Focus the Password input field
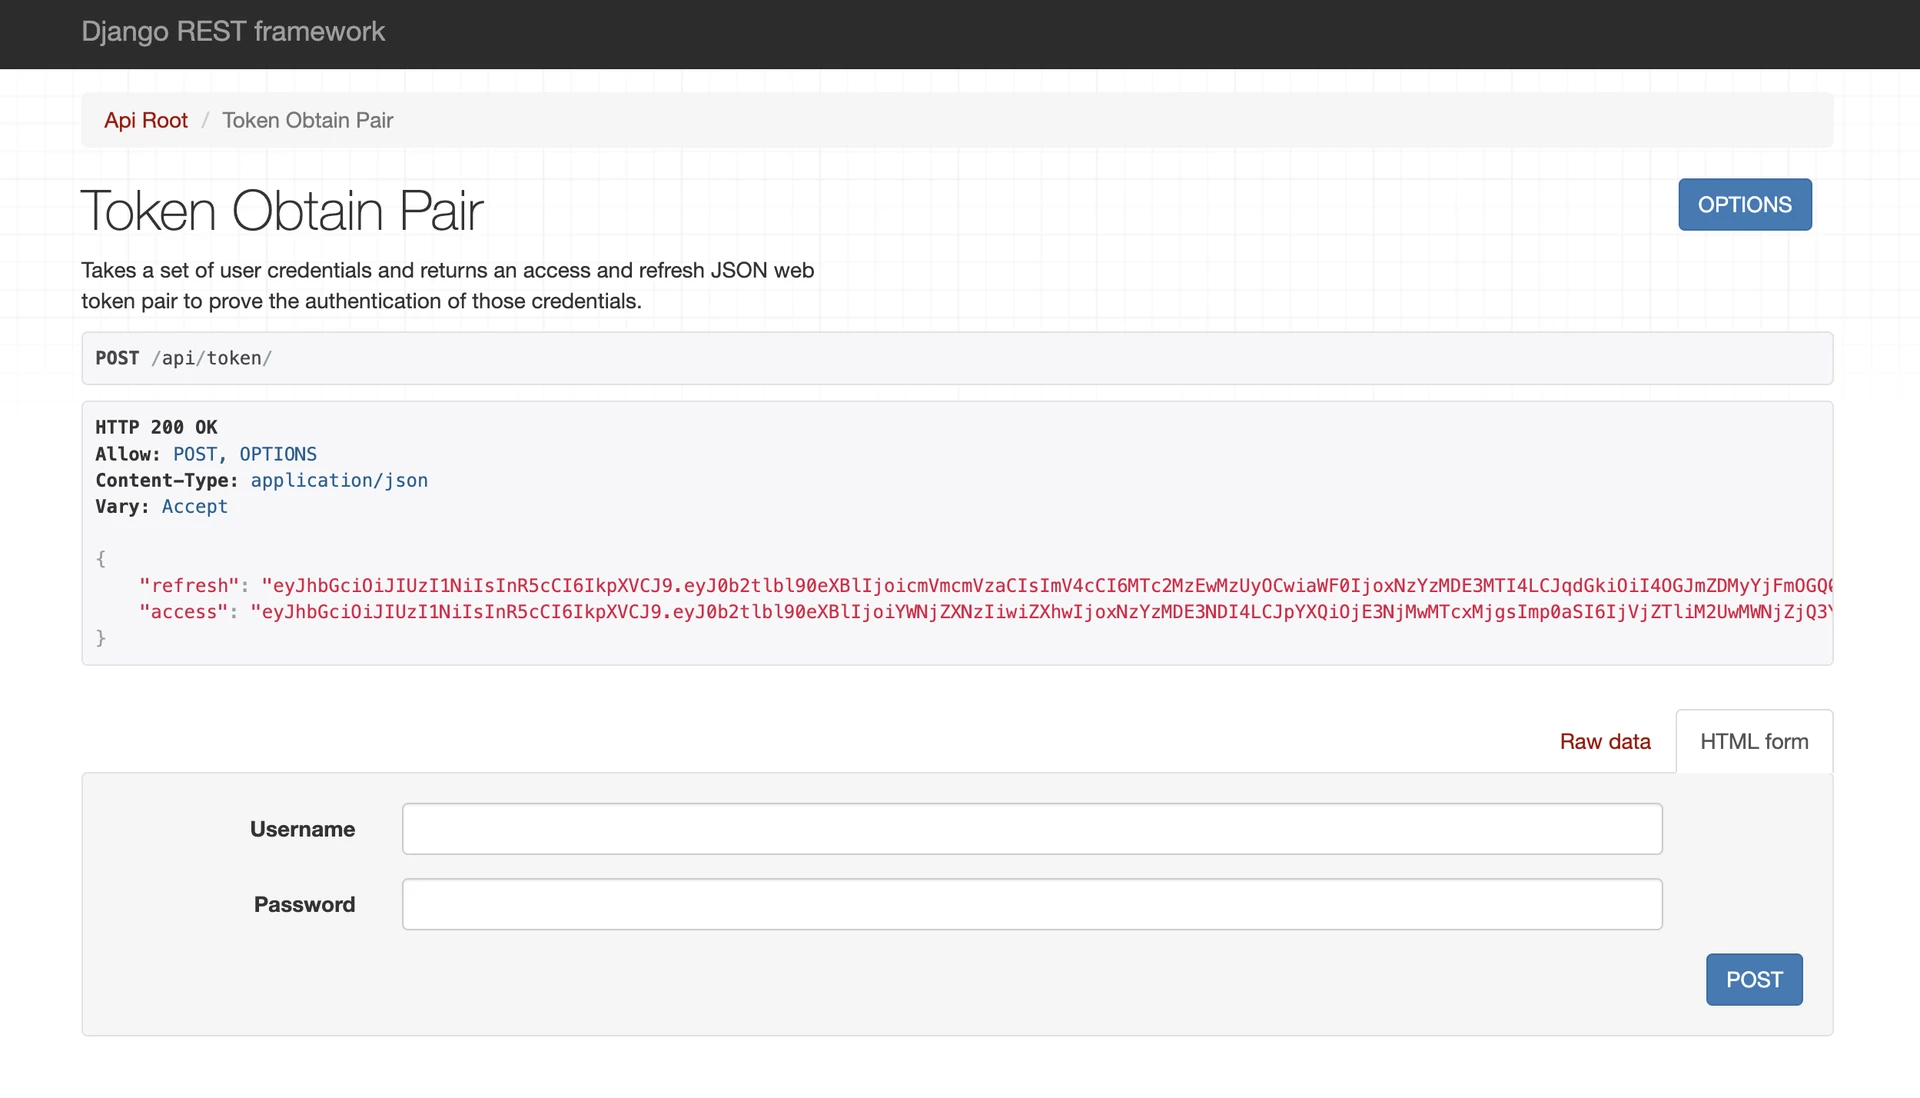This screenshot has height=1098, width=1920. pyautogui.click(x=1031, y=904)
